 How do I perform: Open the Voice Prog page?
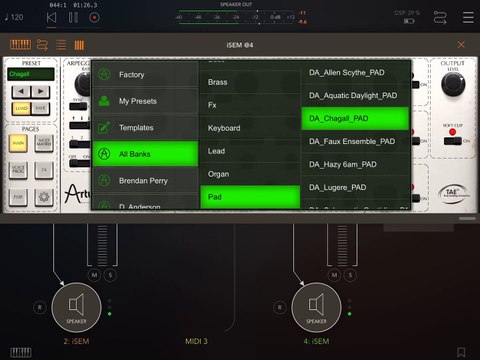pyautogui.click(x=18, y=170)
